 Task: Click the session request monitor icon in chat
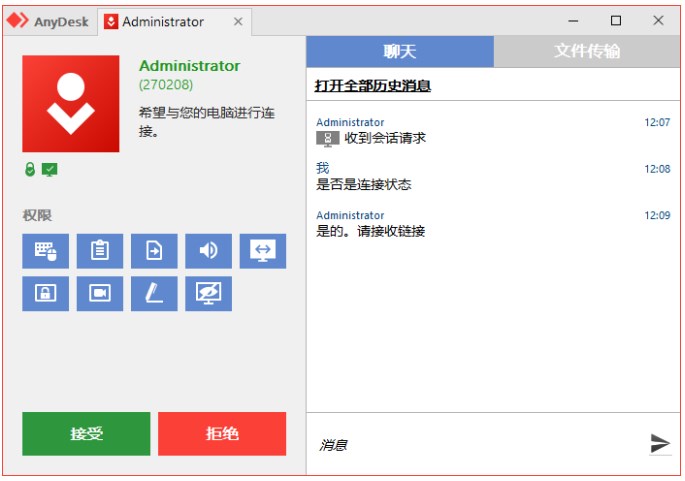point(327,139)
